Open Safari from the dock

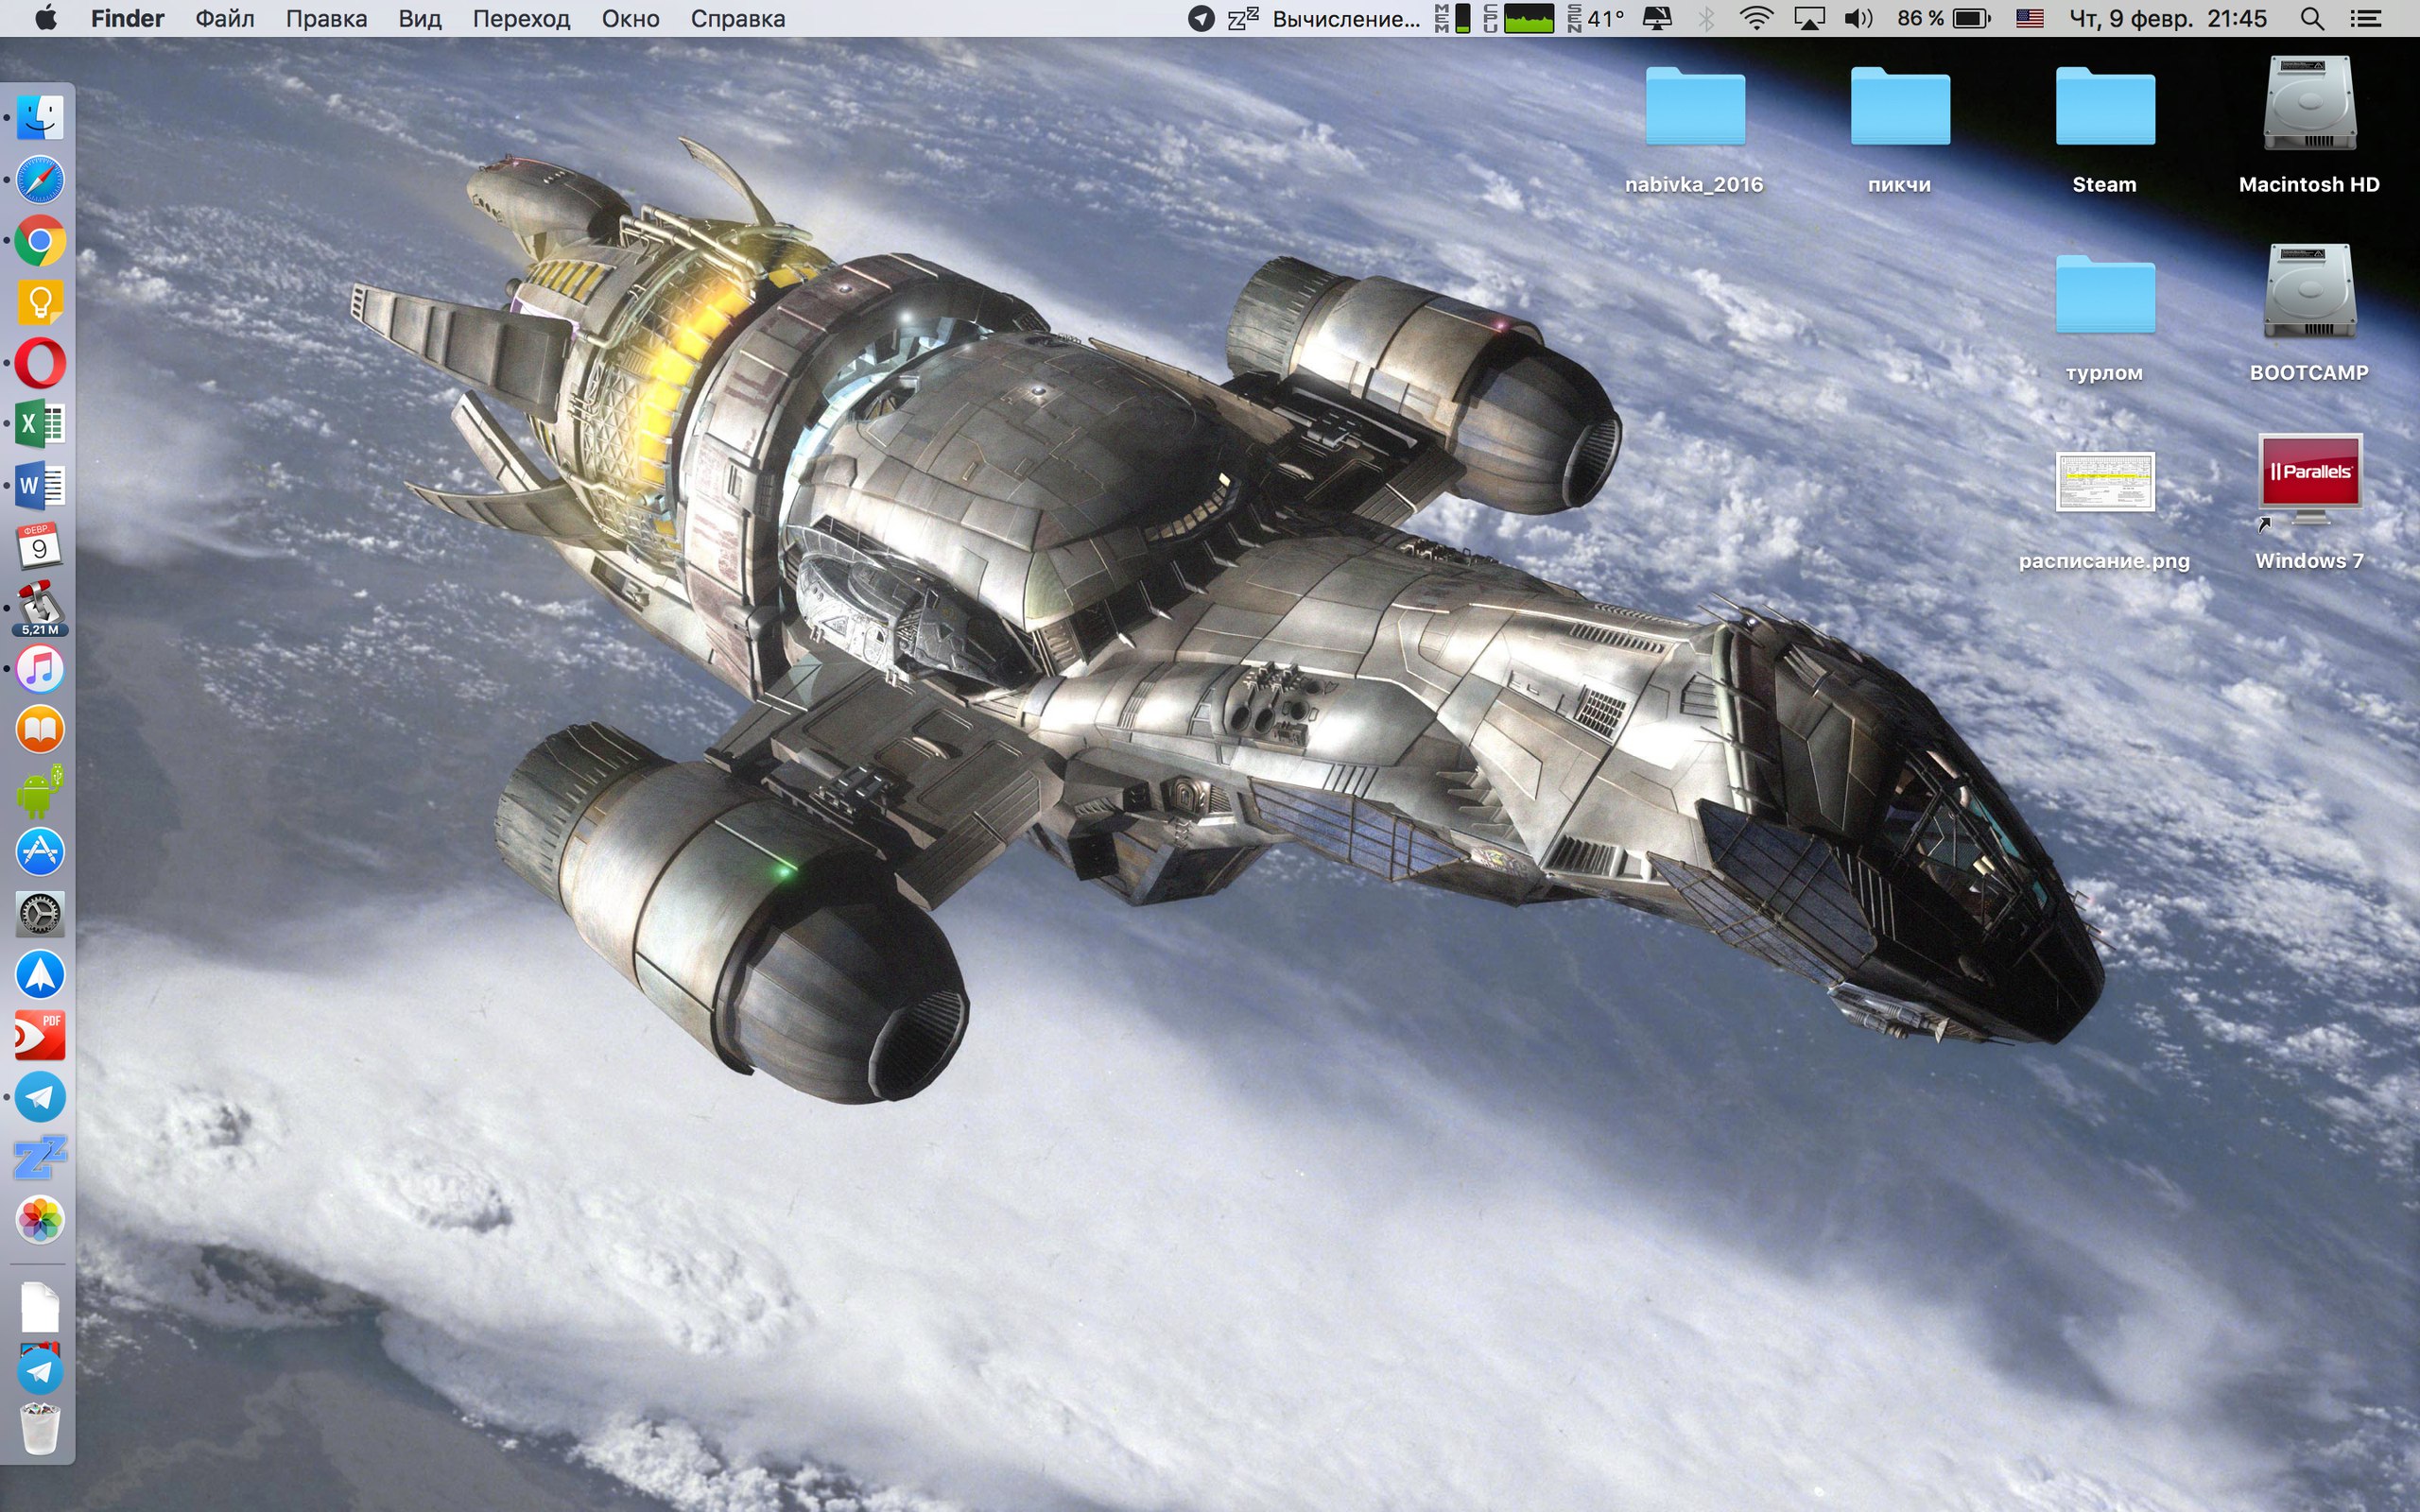[40, 180]
